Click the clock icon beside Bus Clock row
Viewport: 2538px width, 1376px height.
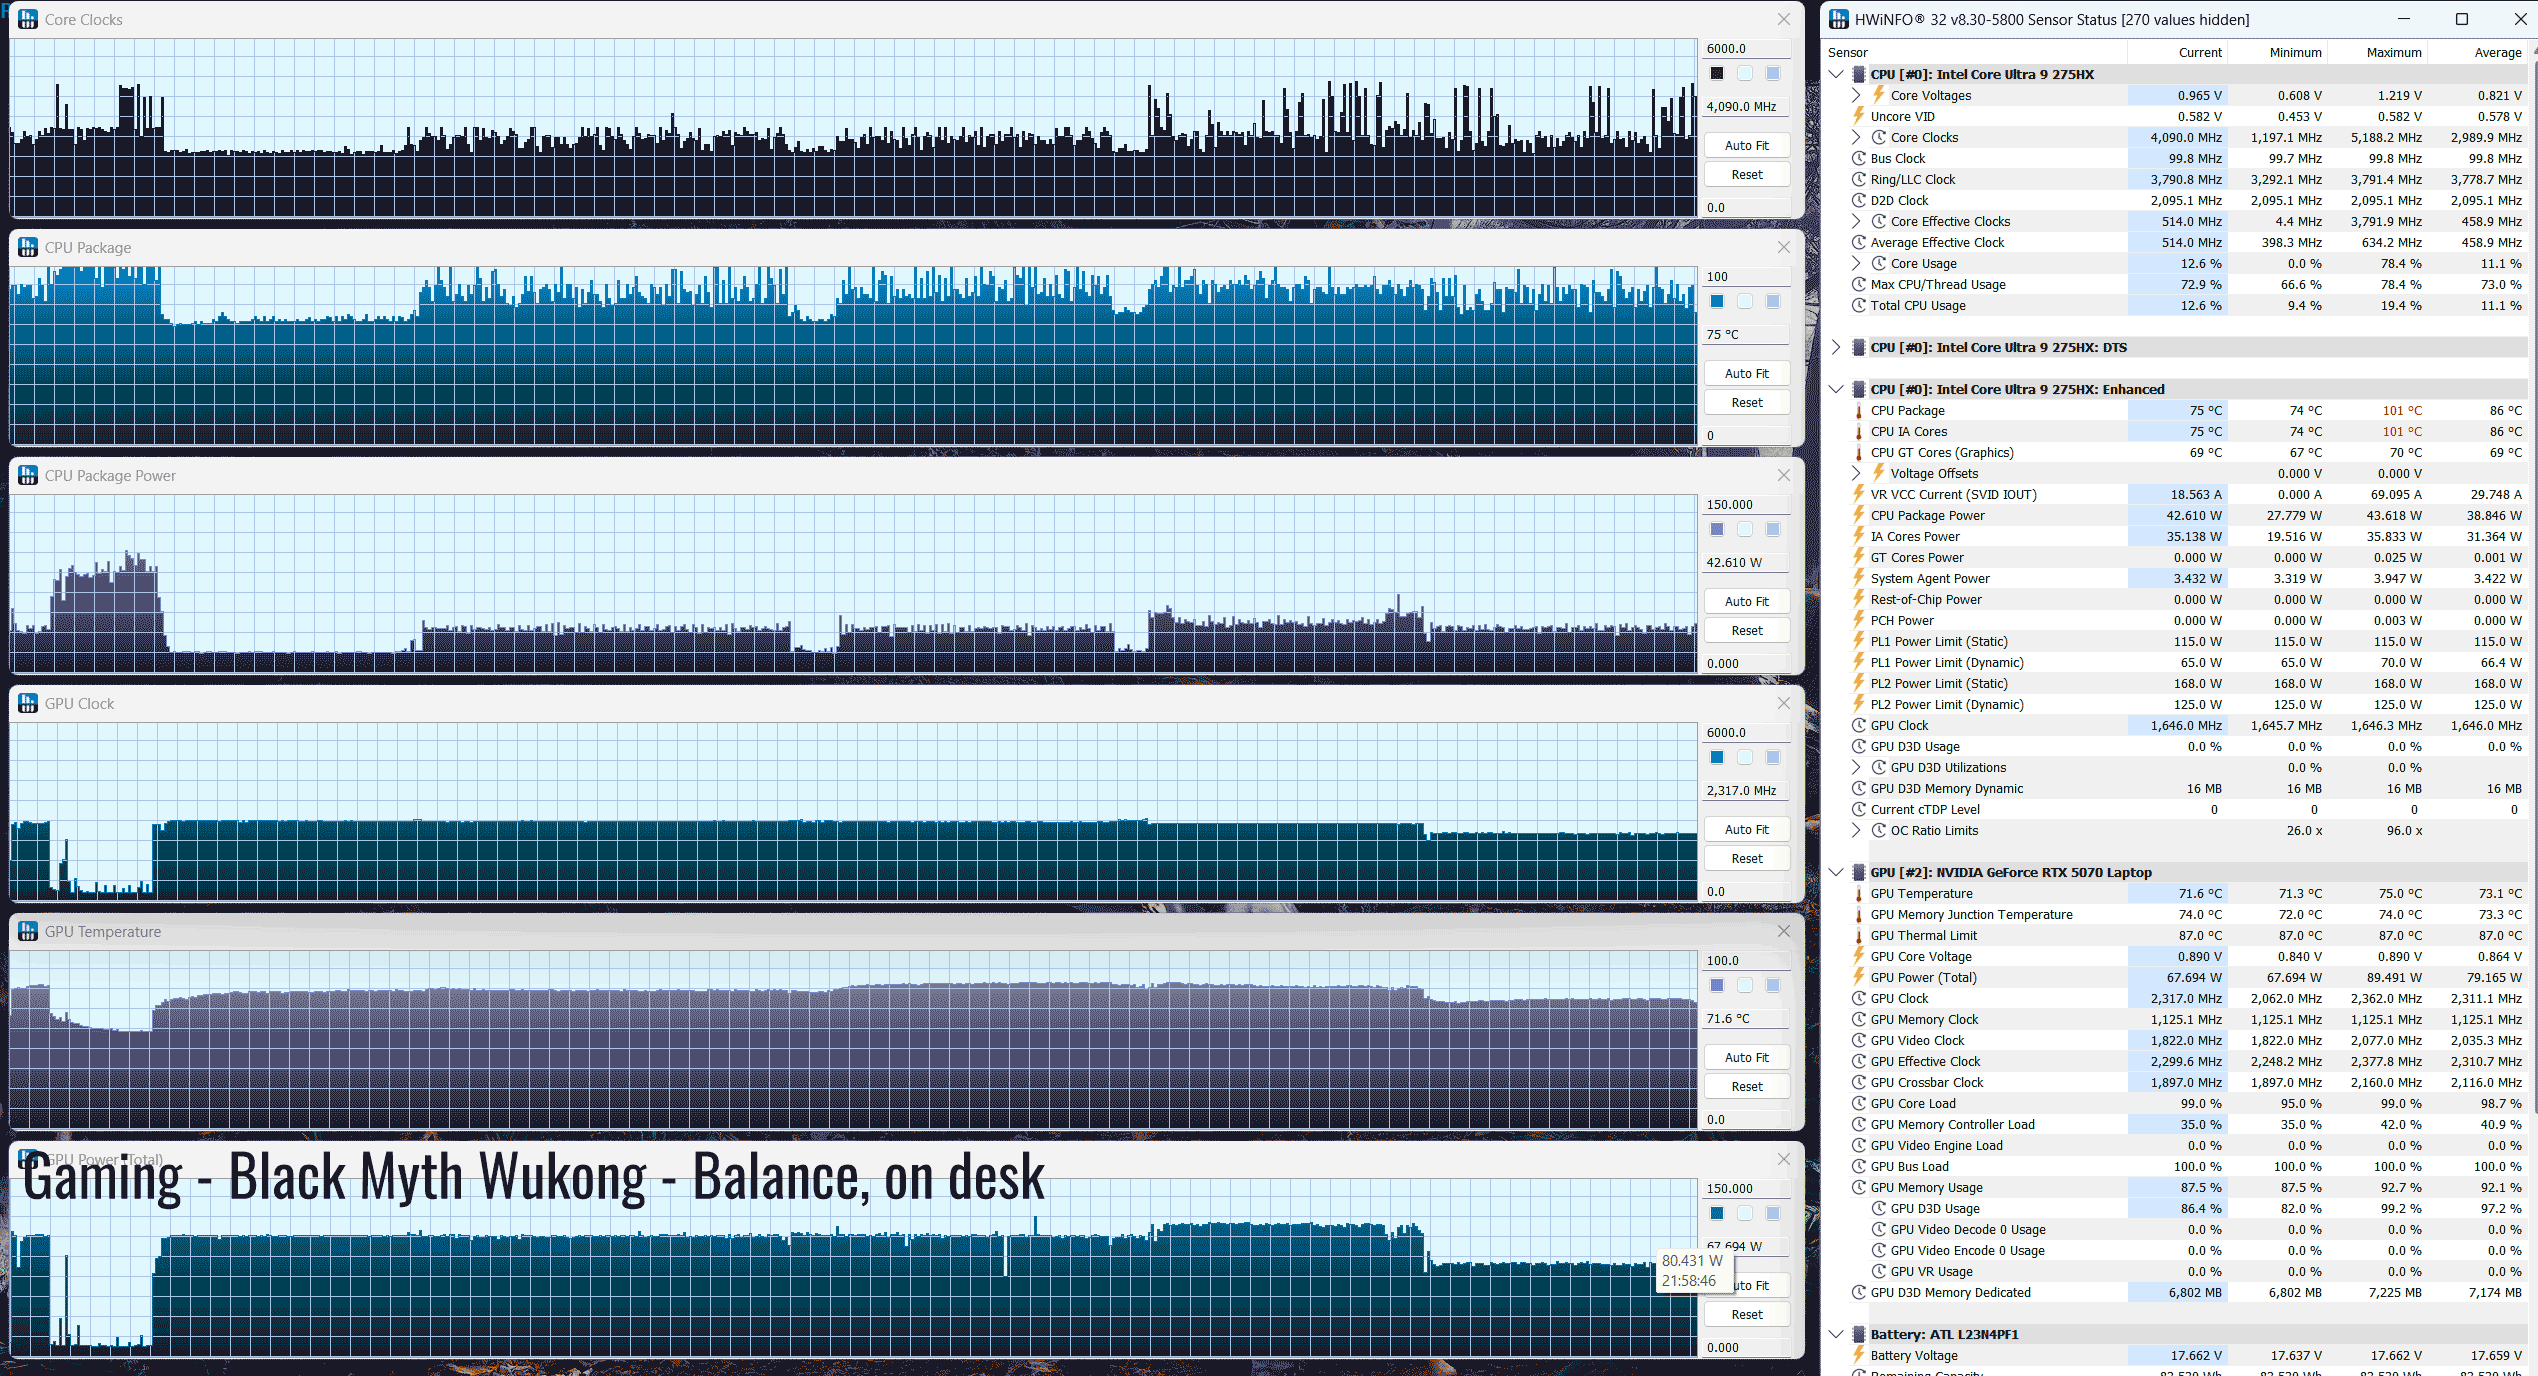pos(1859,158)
